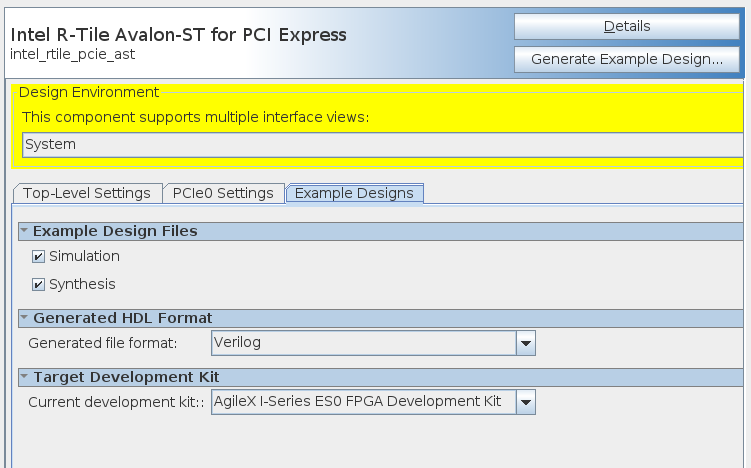This screenshot has height=468, width=751.
Task: Click the Design Environment group label
Action: point(89,92)
